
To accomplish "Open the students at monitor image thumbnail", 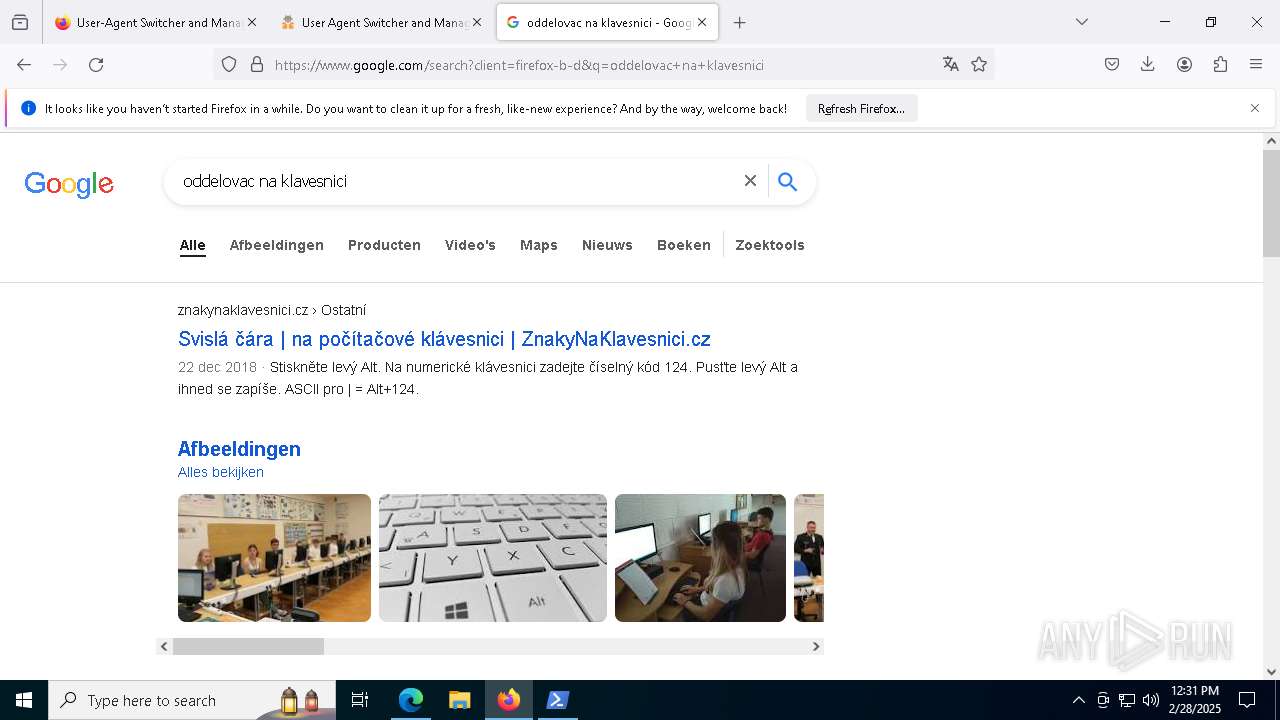I will pos(700,558).
